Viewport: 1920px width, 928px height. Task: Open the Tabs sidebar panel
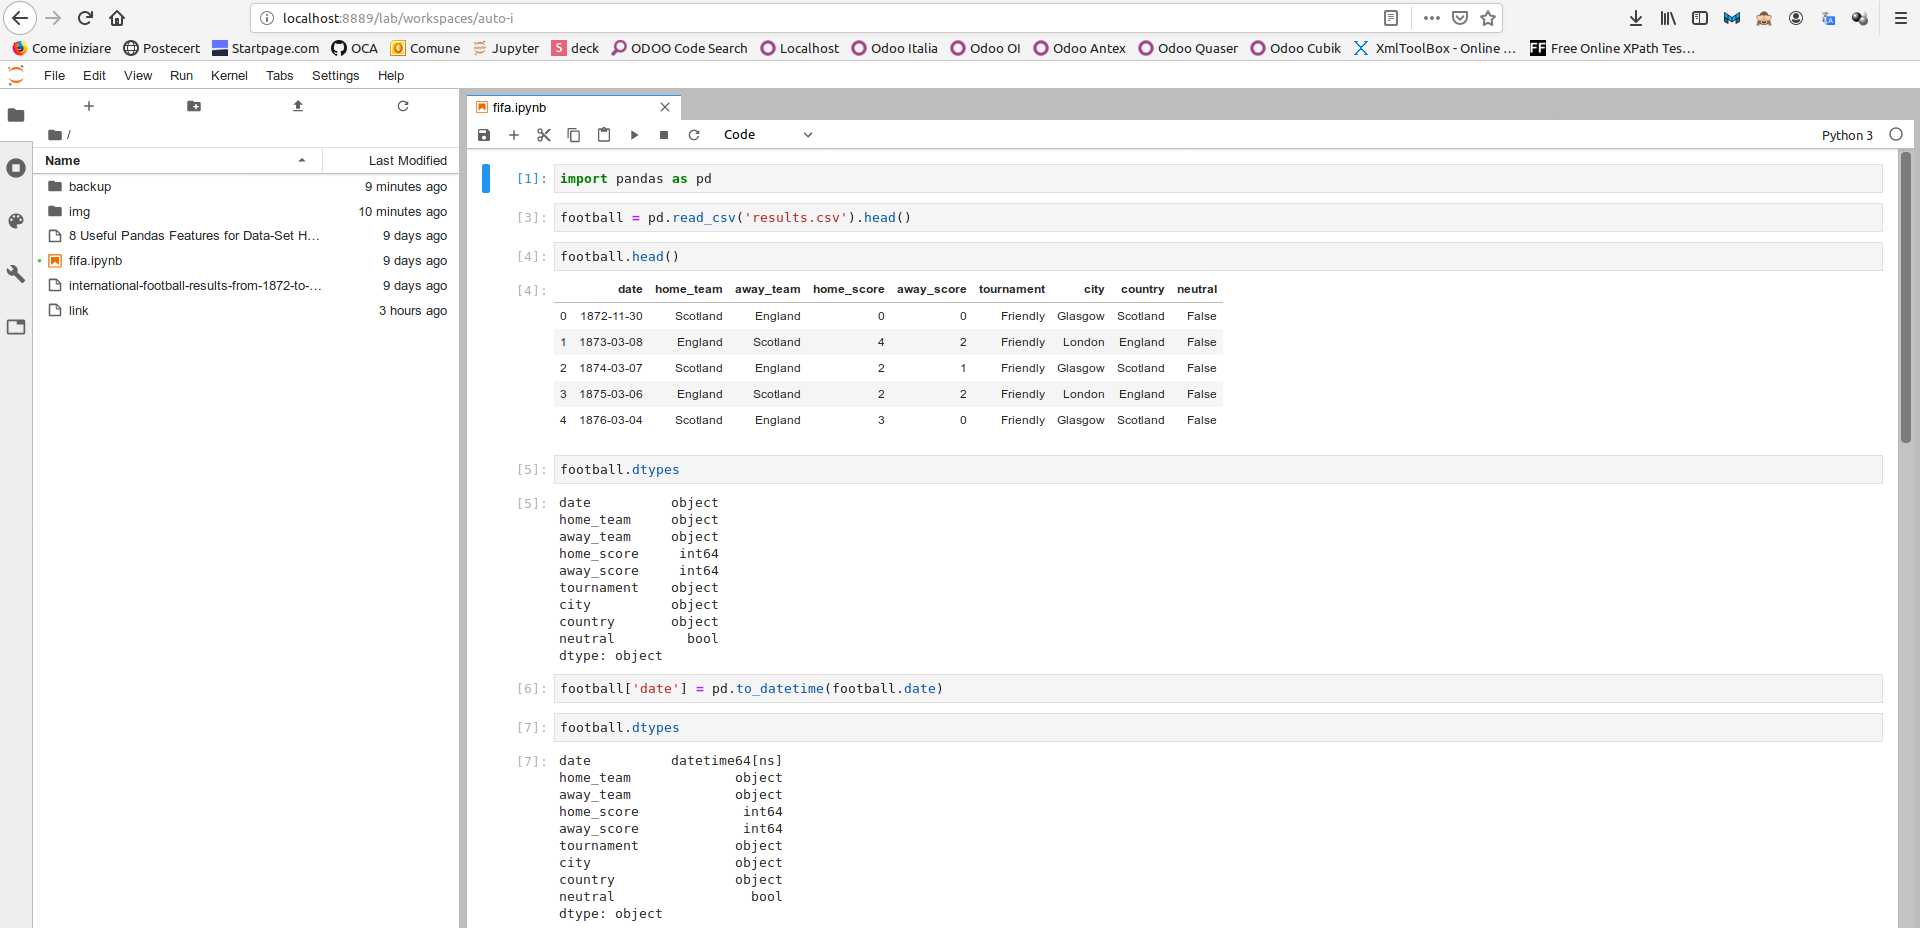[16, 327]
